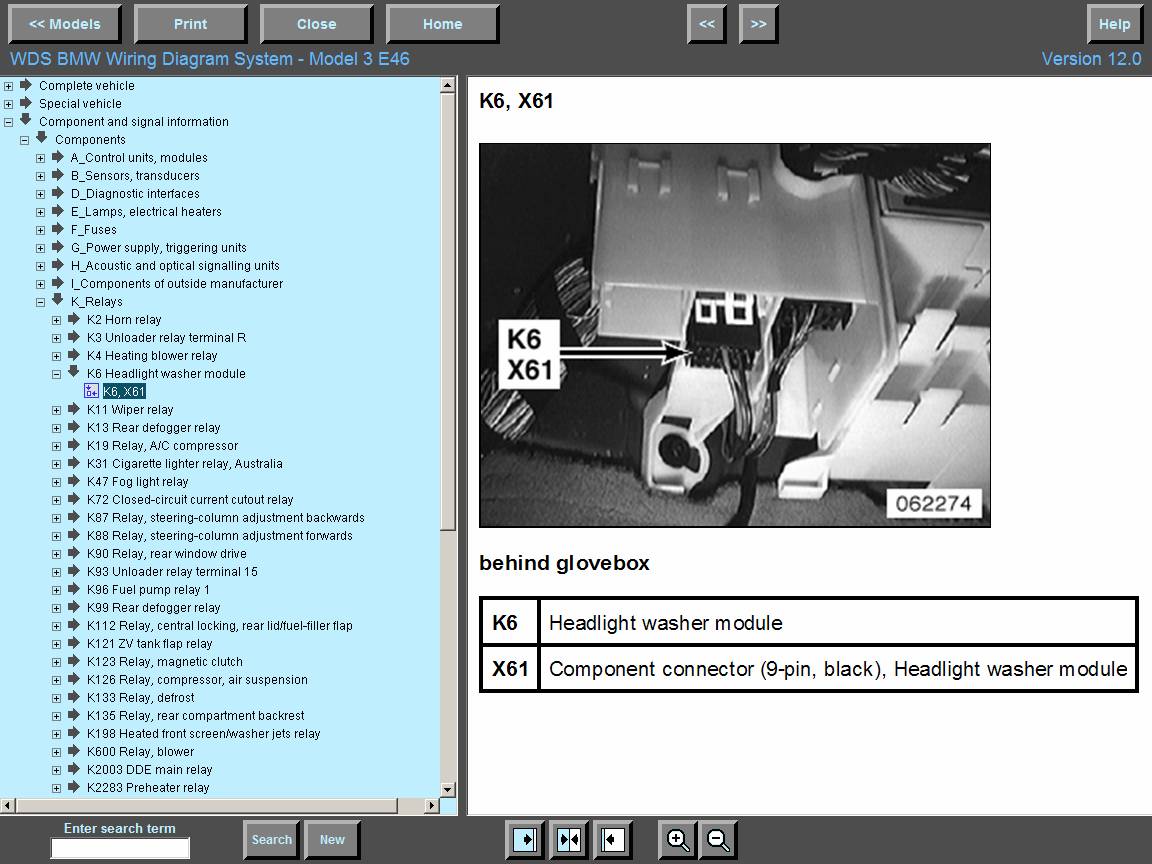Click the Print button
Screen dimensions: 1152x864
coord(190,24)
